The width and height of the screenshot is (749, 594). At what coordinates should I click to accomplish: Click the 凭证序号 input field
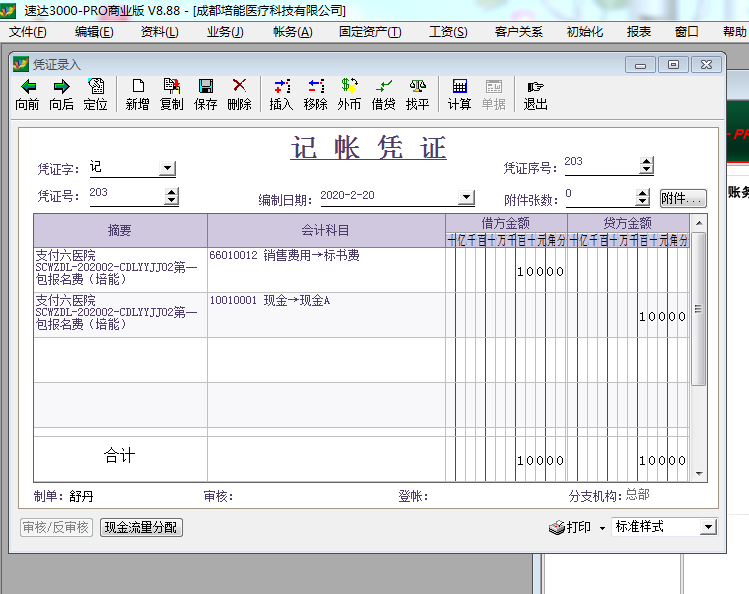pos(602,165)
